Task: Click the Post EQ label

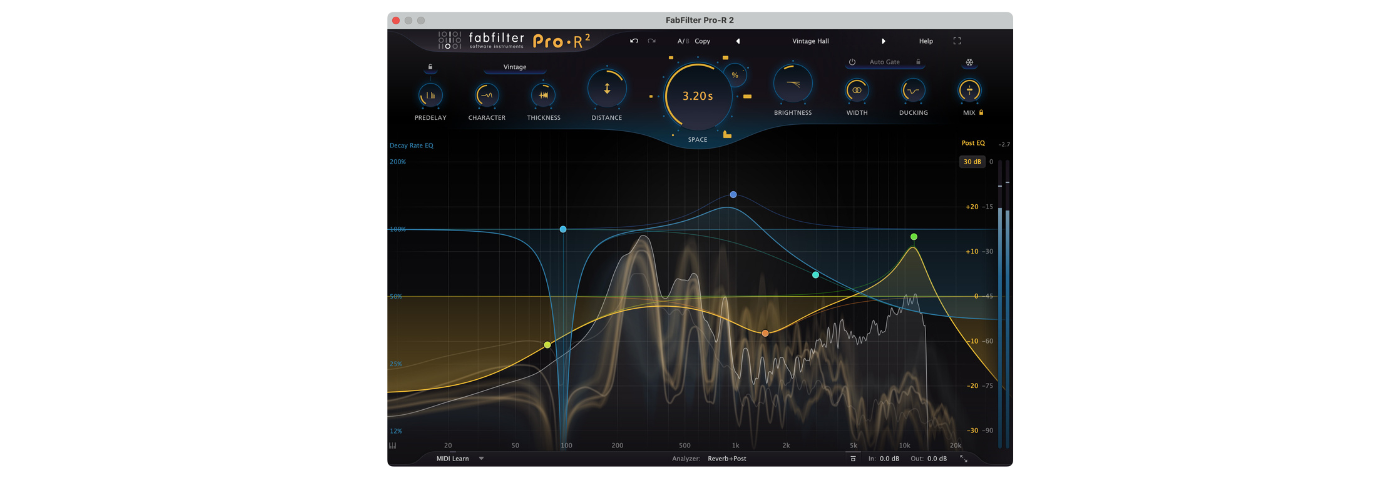Action: click(973, 143)
